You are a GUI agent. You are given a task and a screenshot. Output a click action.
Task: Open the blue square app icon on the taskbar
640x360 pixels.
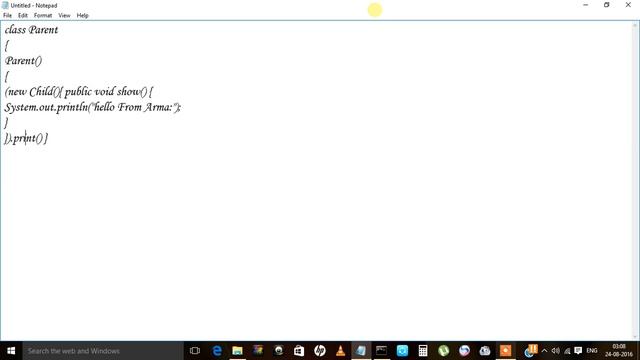pyautogui.click(x=402, y=351)
